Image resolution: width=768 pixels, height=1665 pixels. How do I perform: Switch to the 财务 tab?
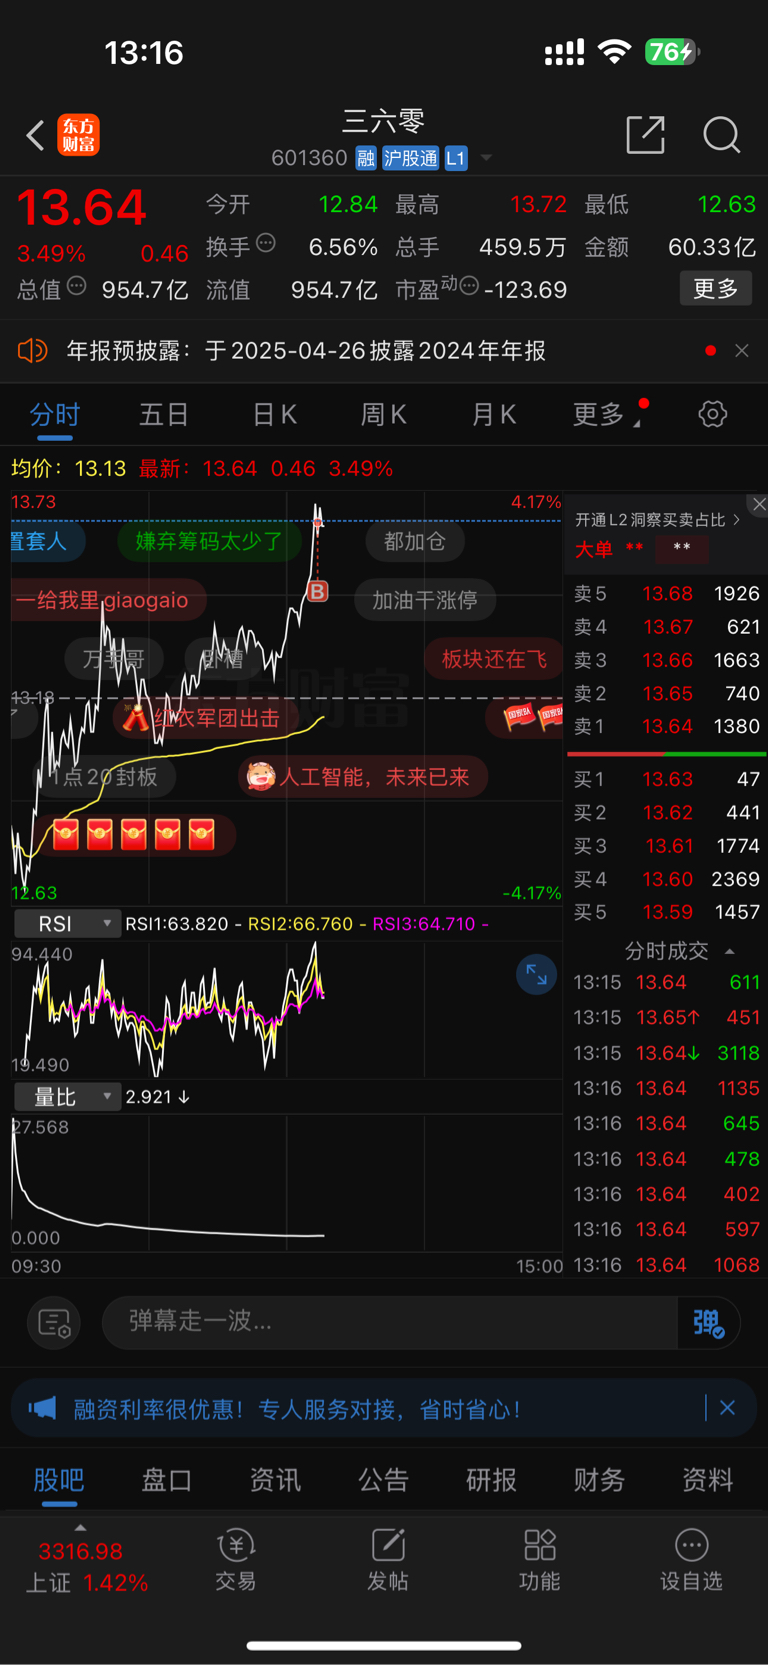pyautogui.click(x=599, y=1480)
